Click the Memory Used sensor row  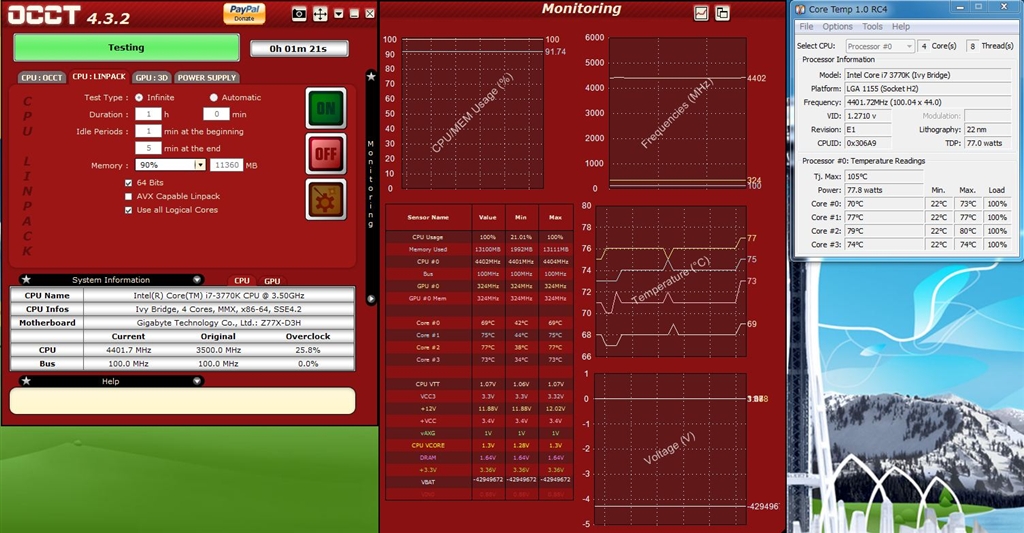click(x=479, y=250)
